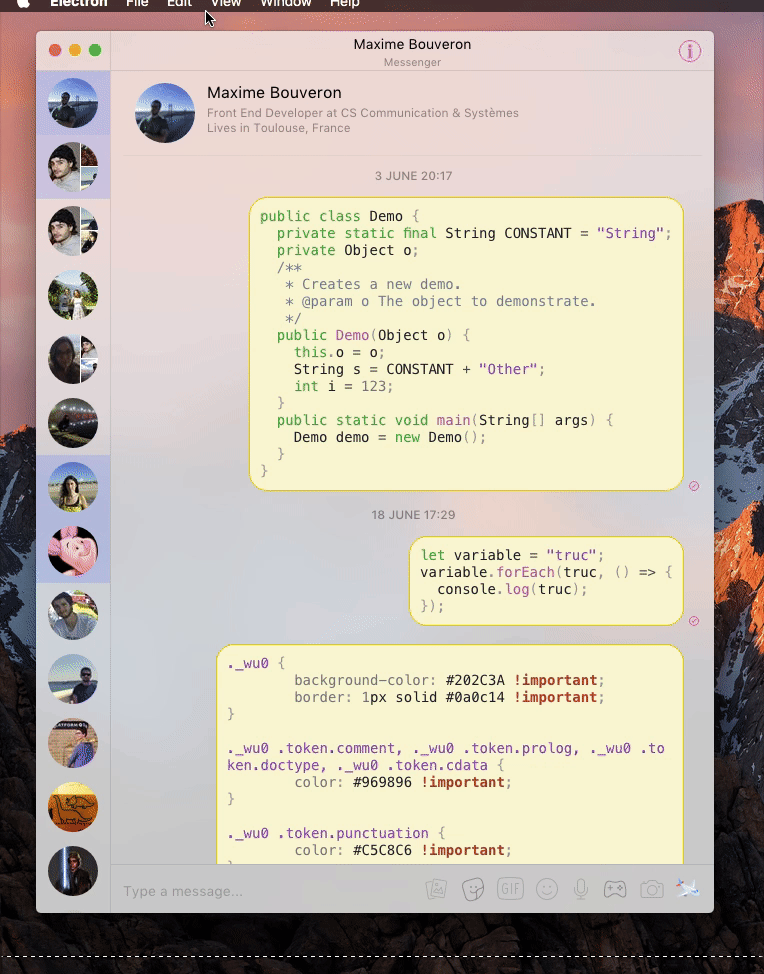Click the 'Messenger' subtitle in title bar
Viewport: 764px width, 974px height.
pos(412,62)
